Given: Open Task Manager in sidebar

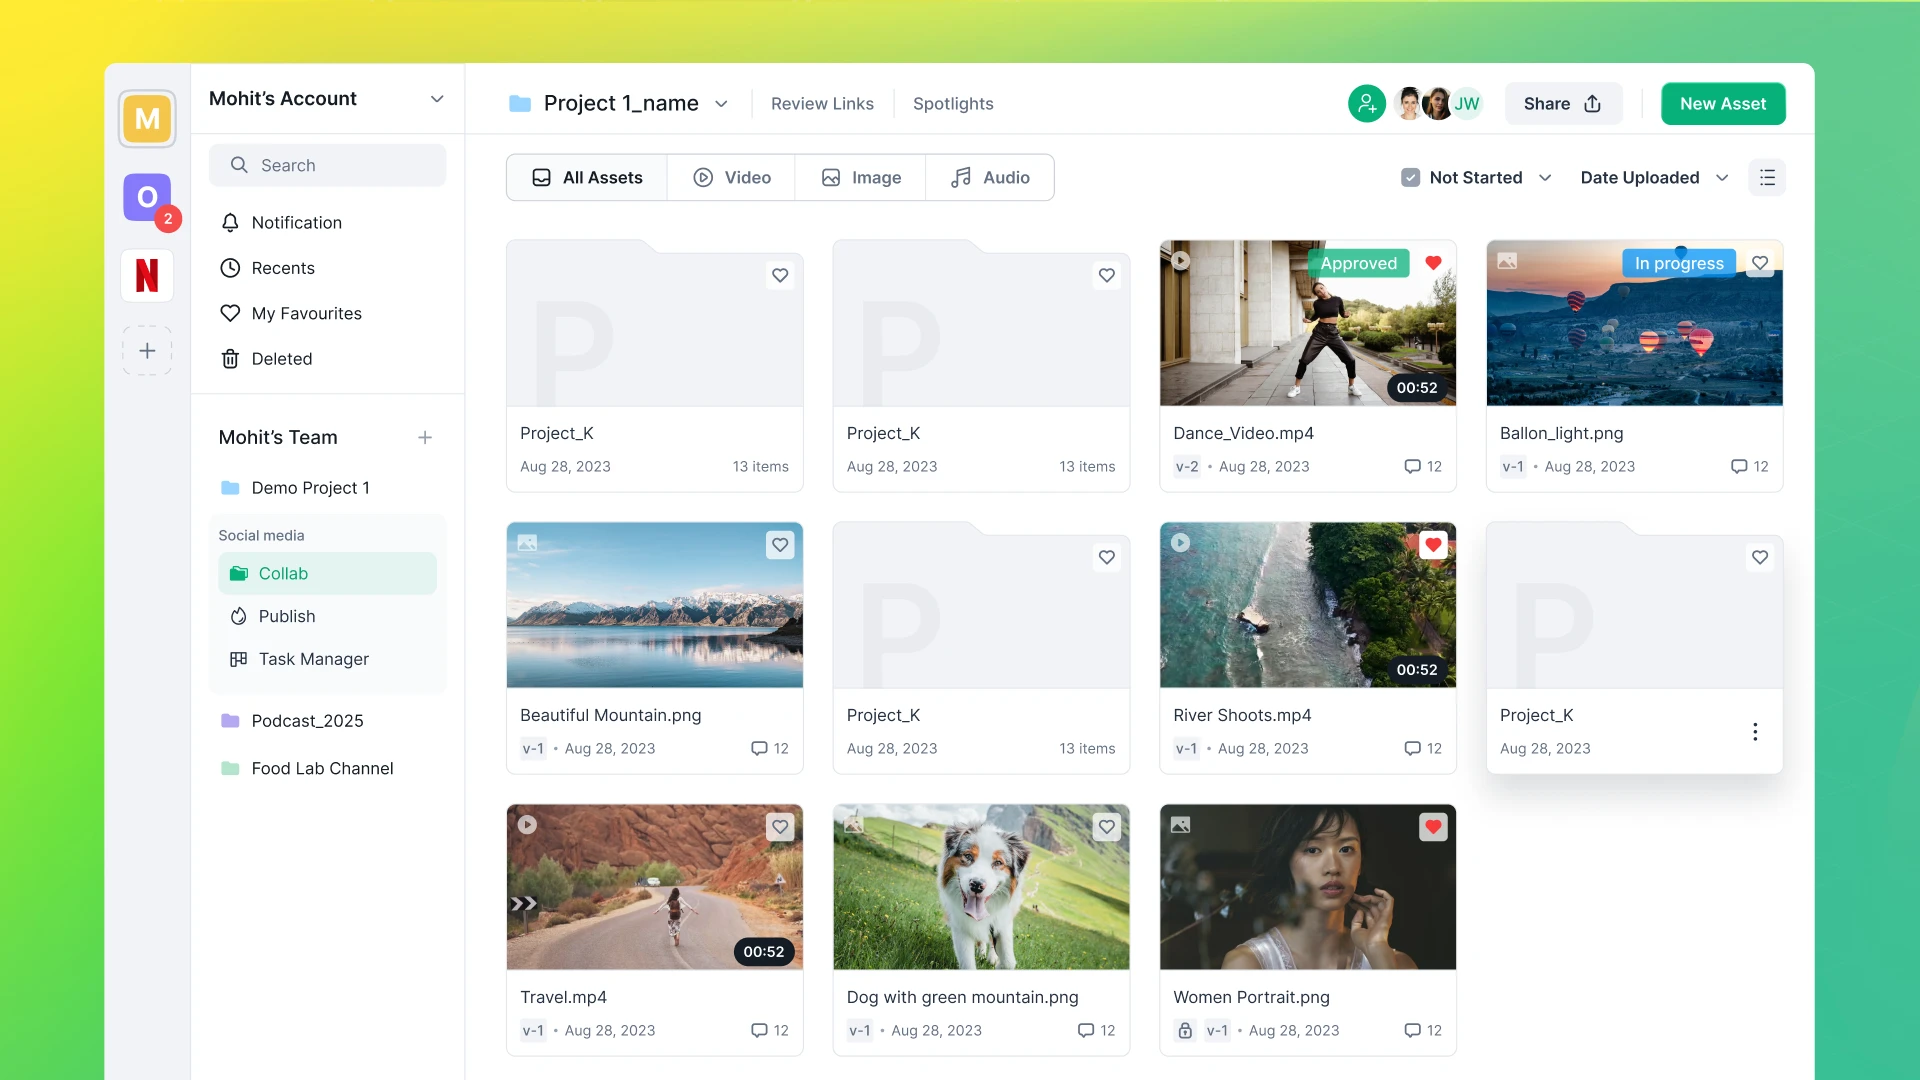Looking at the screenshot, I should tap(327, 659).
